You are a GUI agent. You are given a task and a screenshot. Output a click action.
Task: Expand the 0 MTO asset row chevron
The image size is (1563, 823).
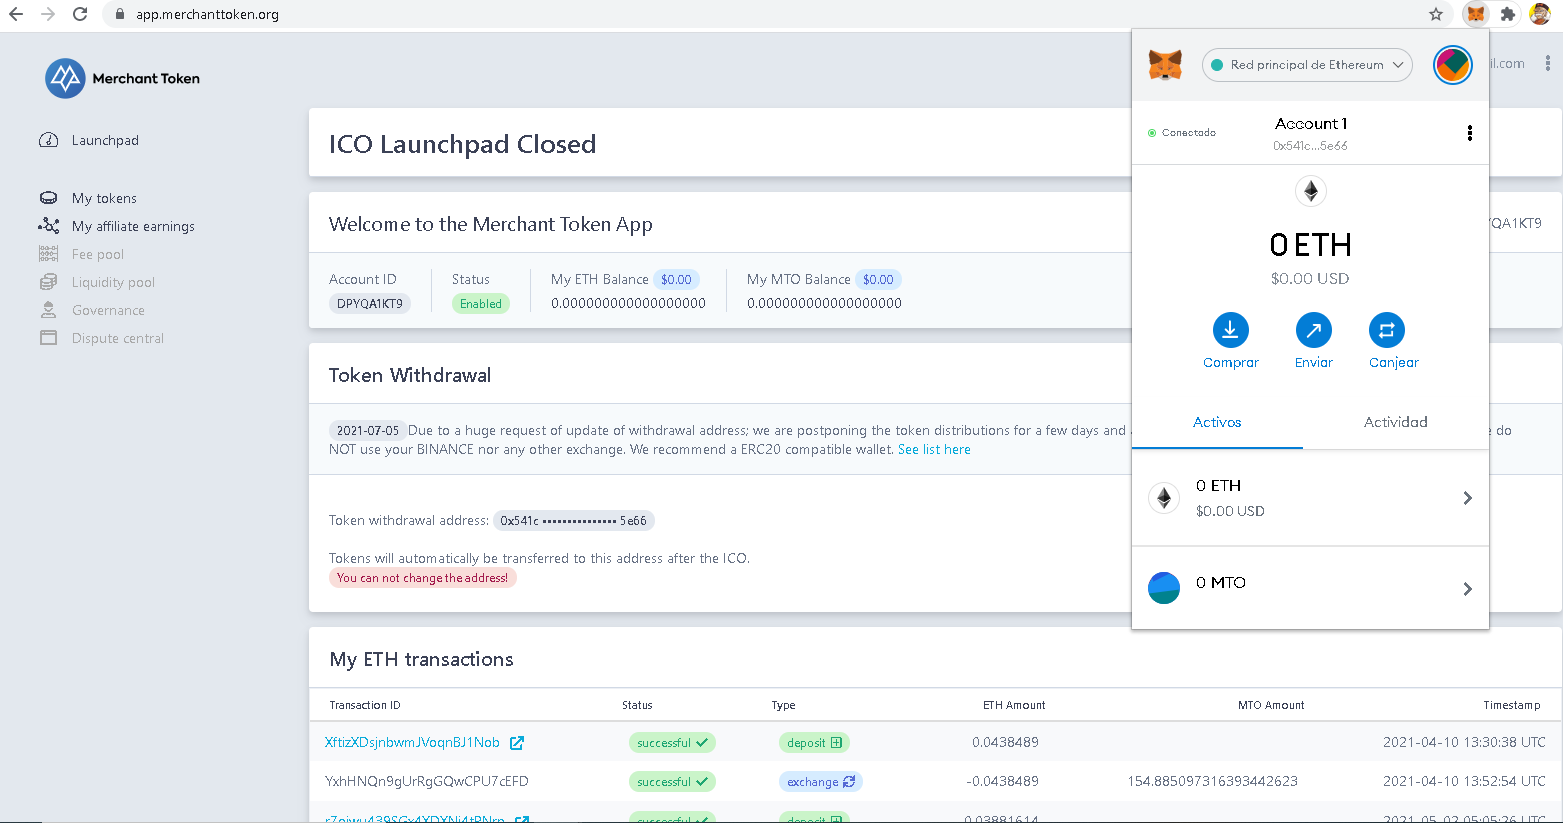1467,589
